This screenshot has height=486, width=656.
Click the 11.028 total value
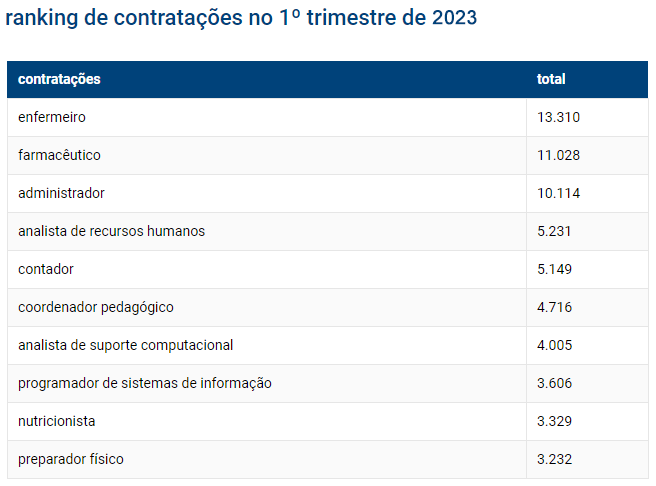[558, 155]
